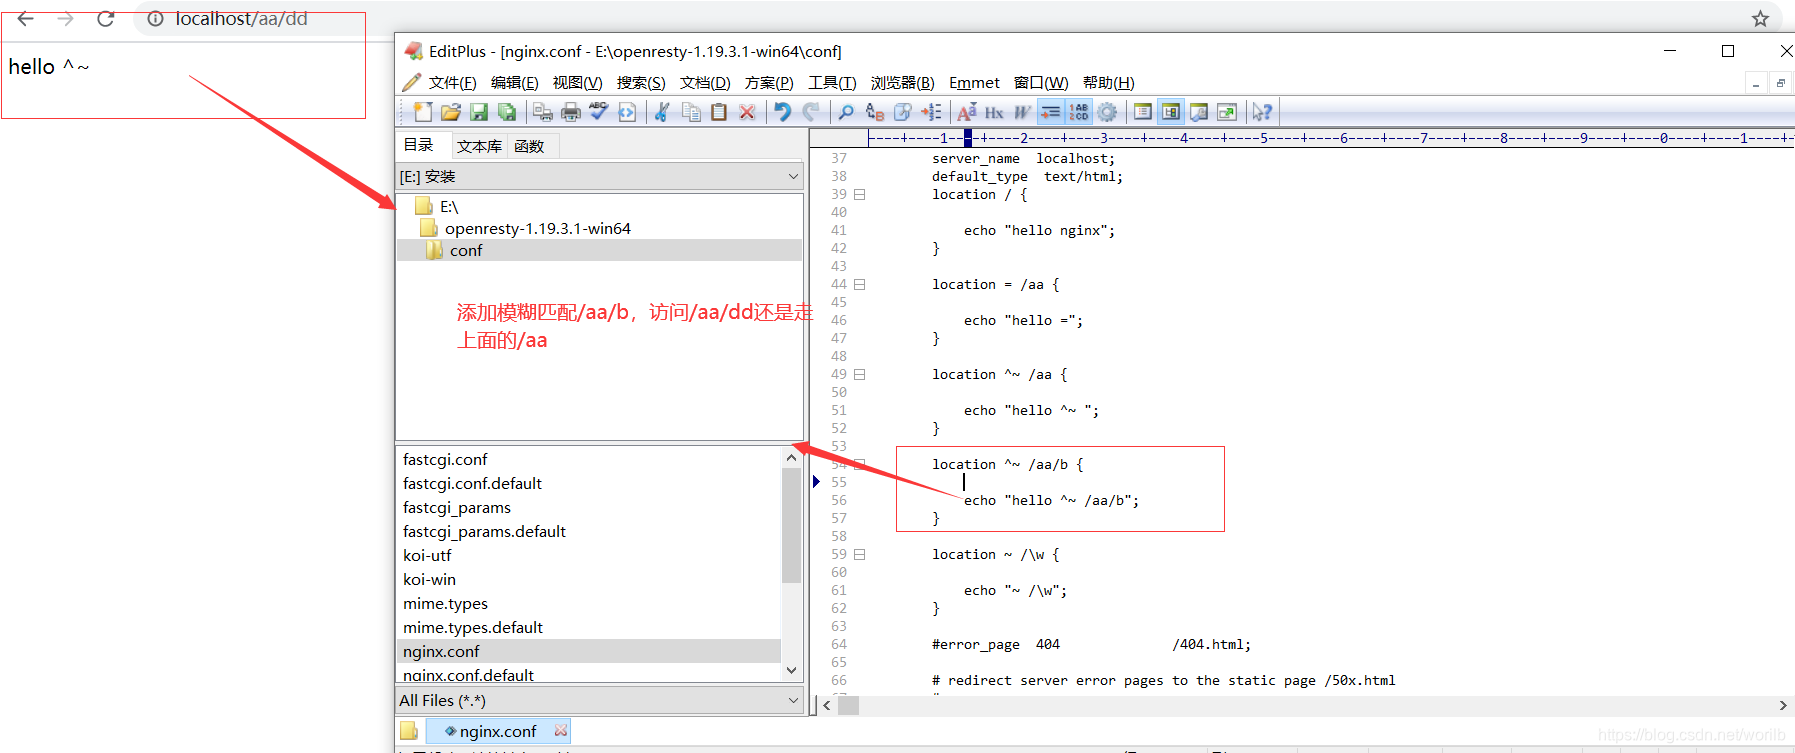Click the Copy icon
This screenshot has width=1795, height=753.
(691, 112)
